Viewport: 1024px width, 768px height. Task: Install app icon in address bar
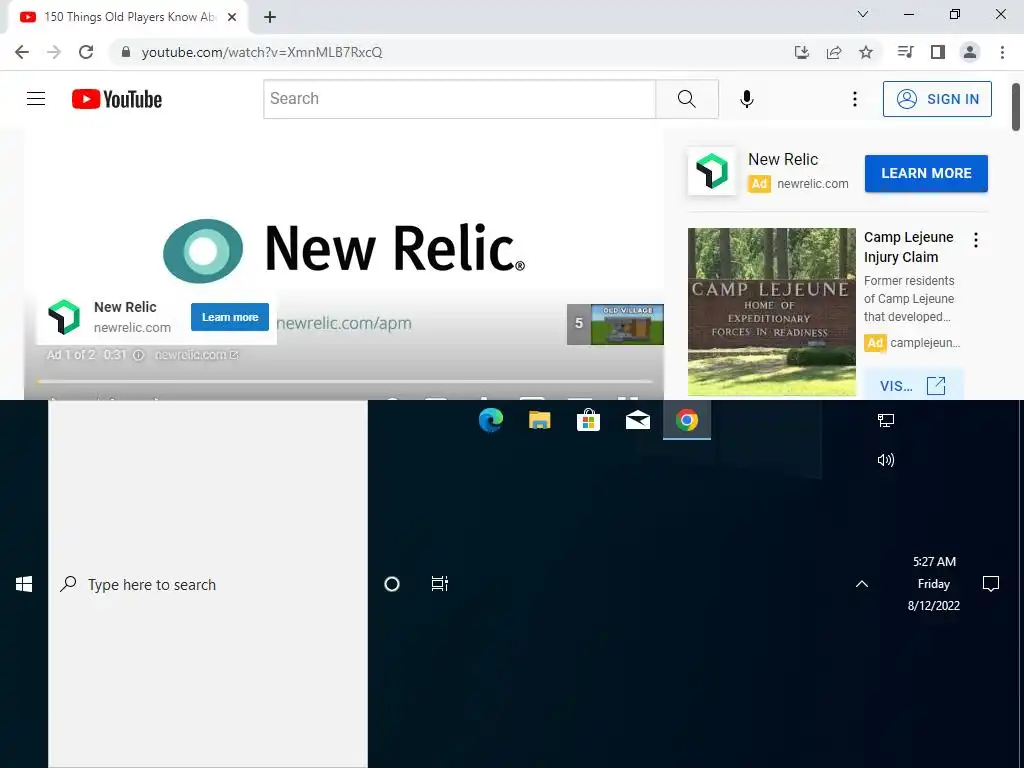[x=802, y=52]
